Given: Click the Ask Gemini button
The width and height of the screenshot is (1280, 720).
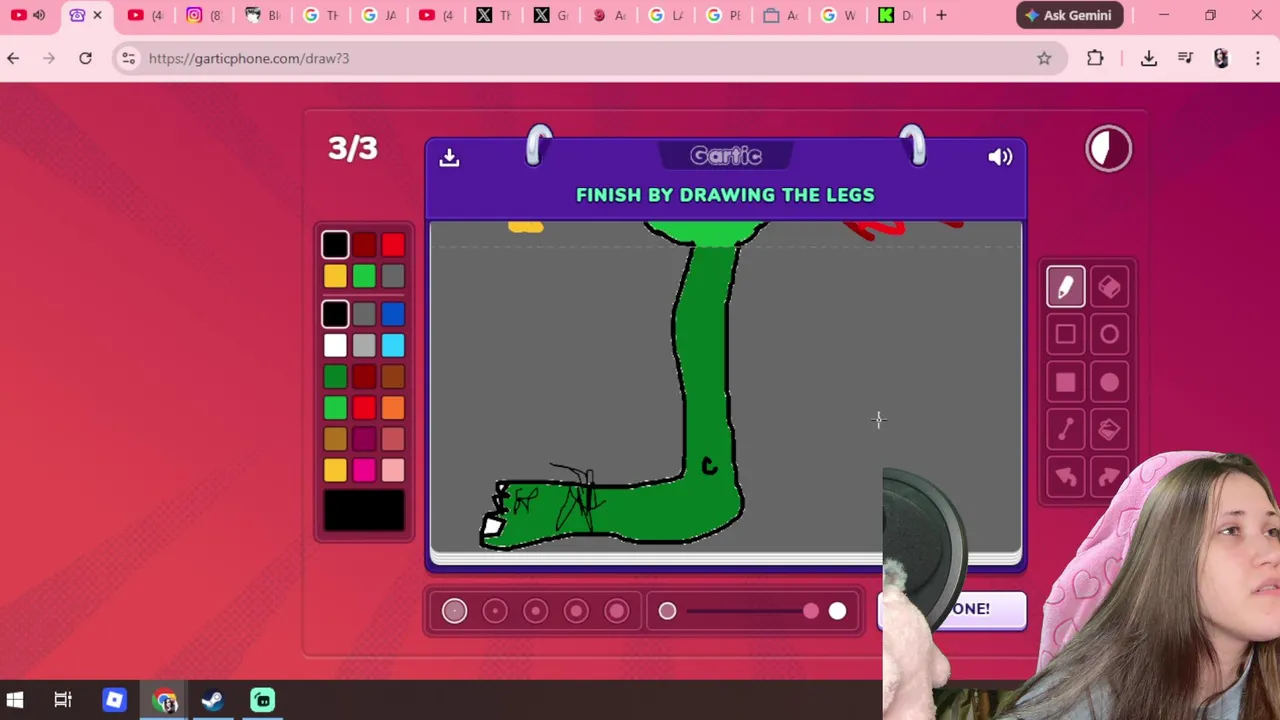Looking at the screenshot, I should pos(1068,15).
